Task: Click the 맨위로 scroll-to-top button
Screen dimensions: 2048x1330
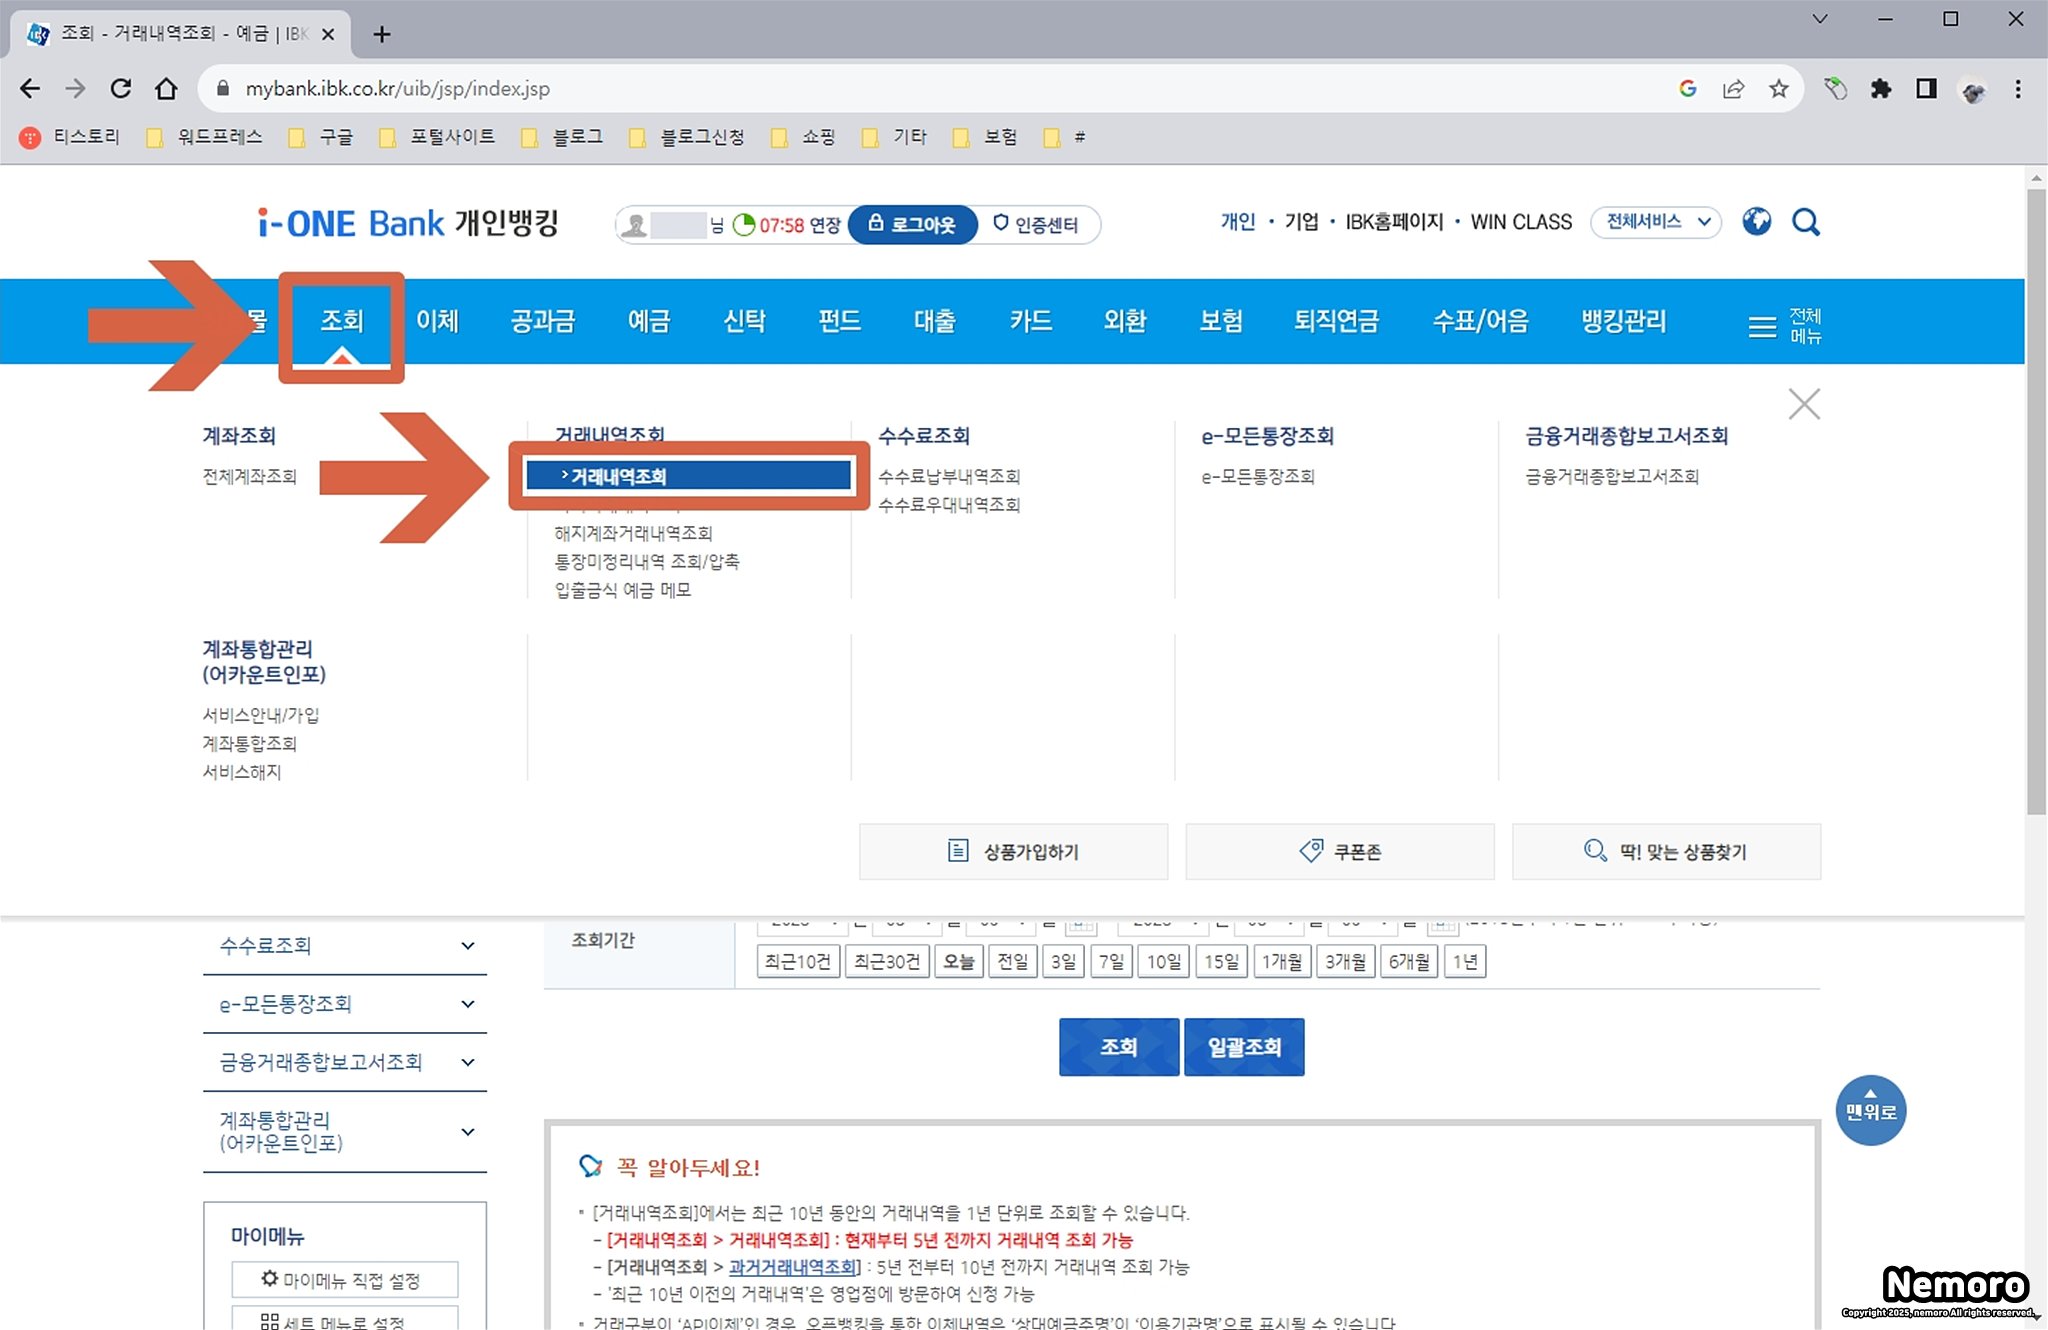Action: click(x=1870, y=1110)
